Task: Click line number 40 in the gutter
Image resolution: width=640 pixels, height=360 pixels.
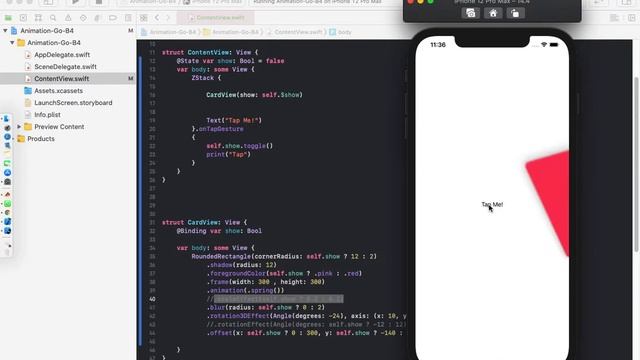Action: click(152, 299)
